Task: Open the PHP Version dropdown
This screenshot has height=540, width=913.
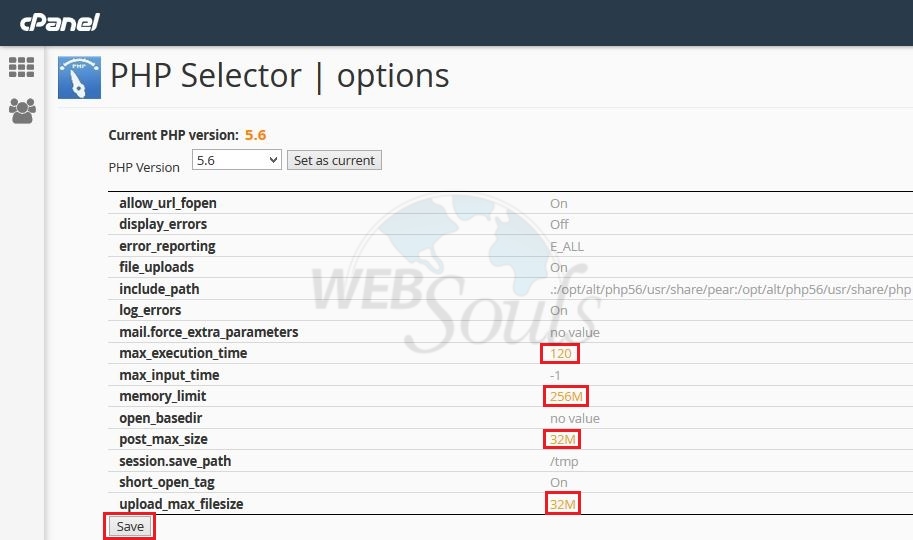Action: [236, 160]
